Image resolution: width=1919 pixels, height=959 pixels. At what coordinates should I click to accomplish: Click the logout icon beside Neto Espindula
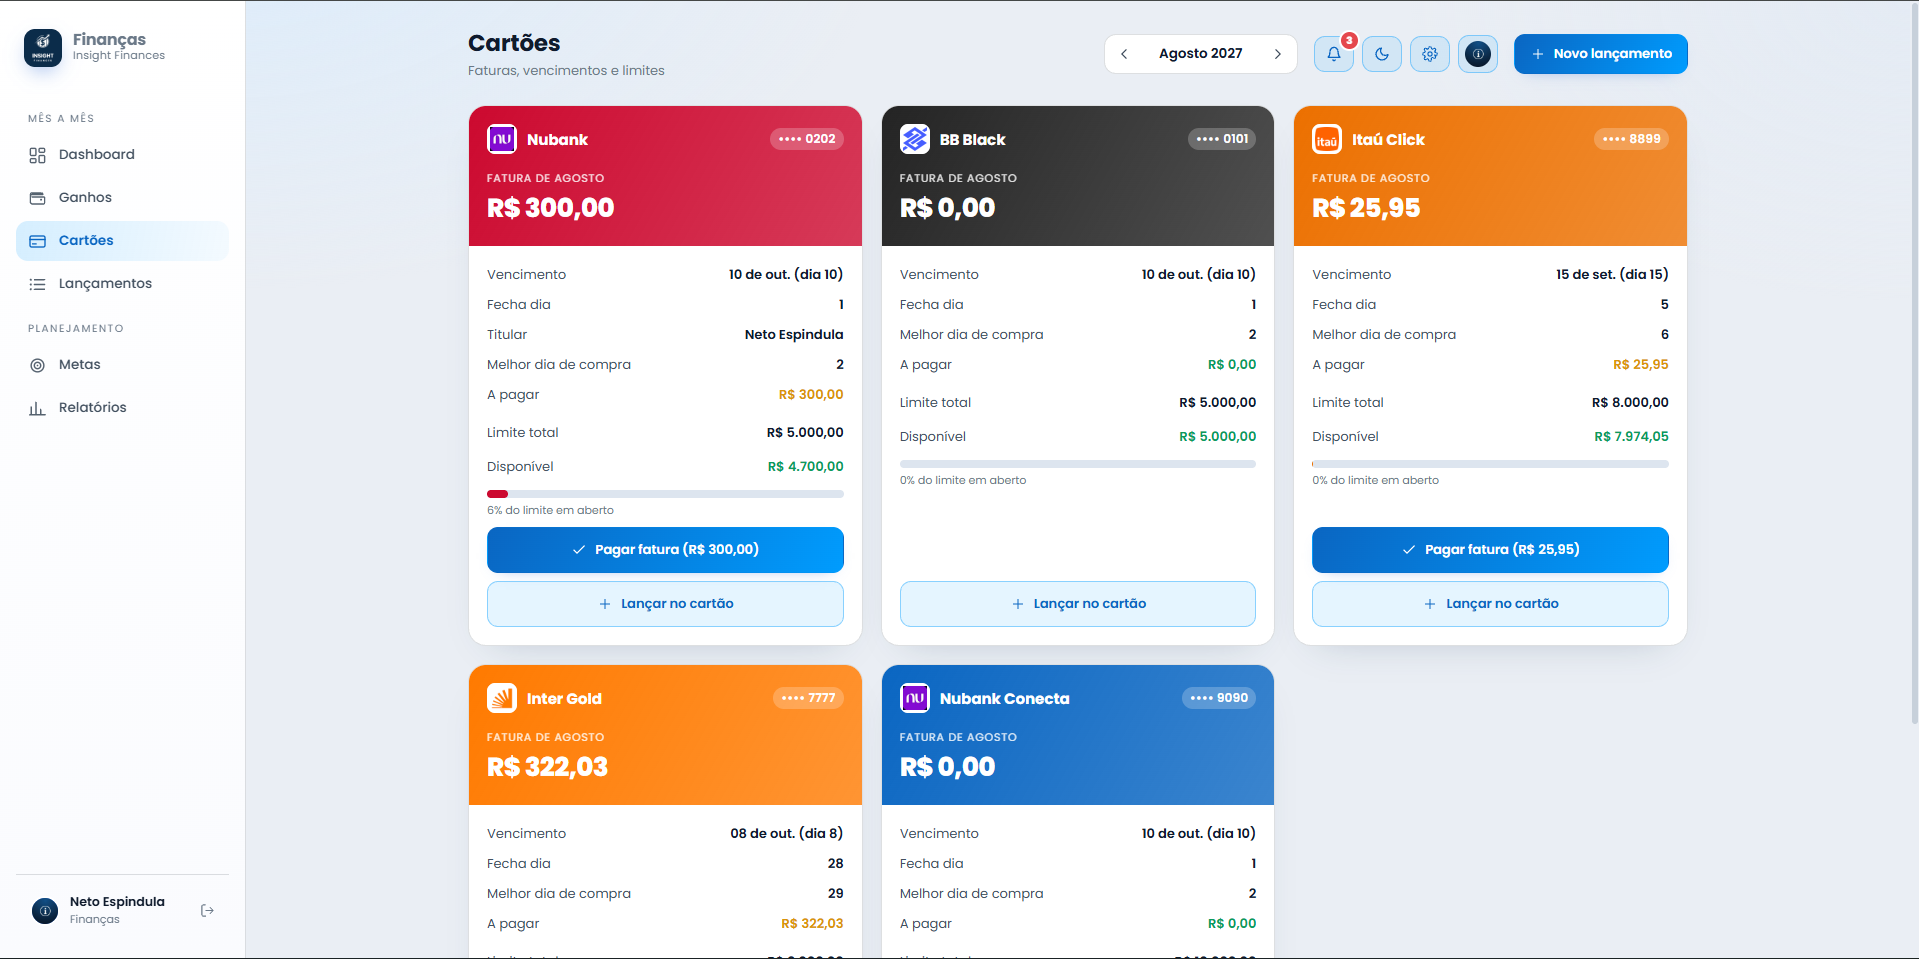tap(207, 910)
